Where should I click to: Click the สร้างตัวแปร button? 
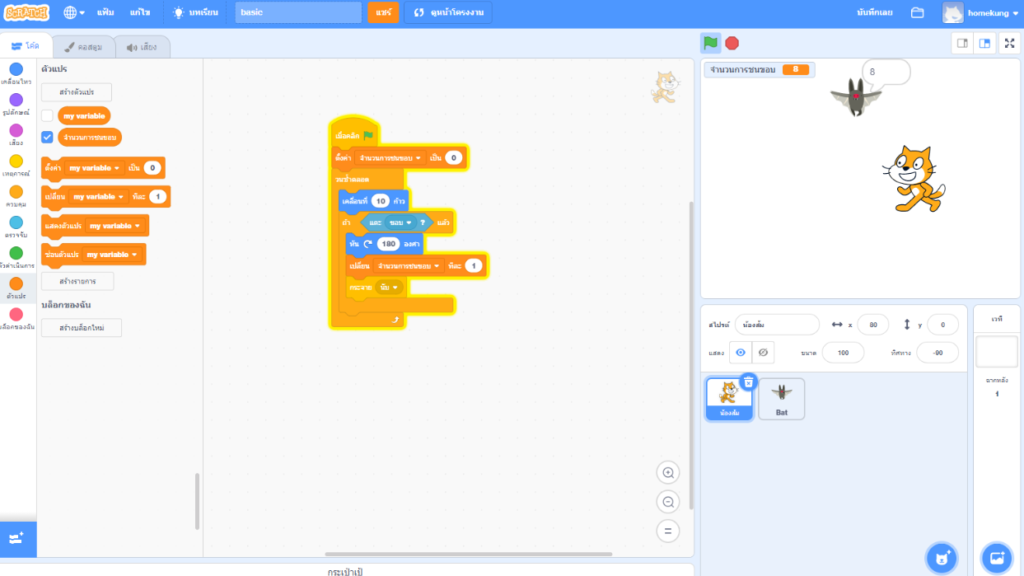(x=77, y=92)
